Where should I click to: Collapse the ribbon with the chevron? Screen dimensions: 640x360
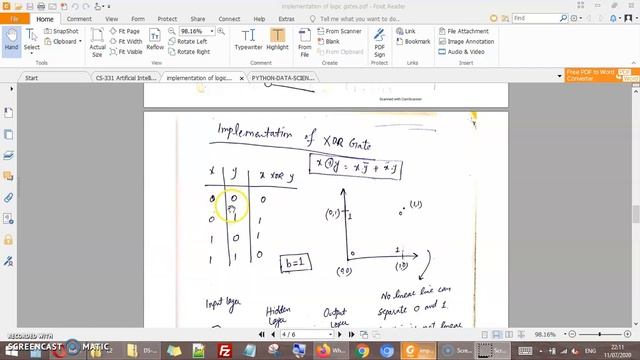click(x=633, y=63)
